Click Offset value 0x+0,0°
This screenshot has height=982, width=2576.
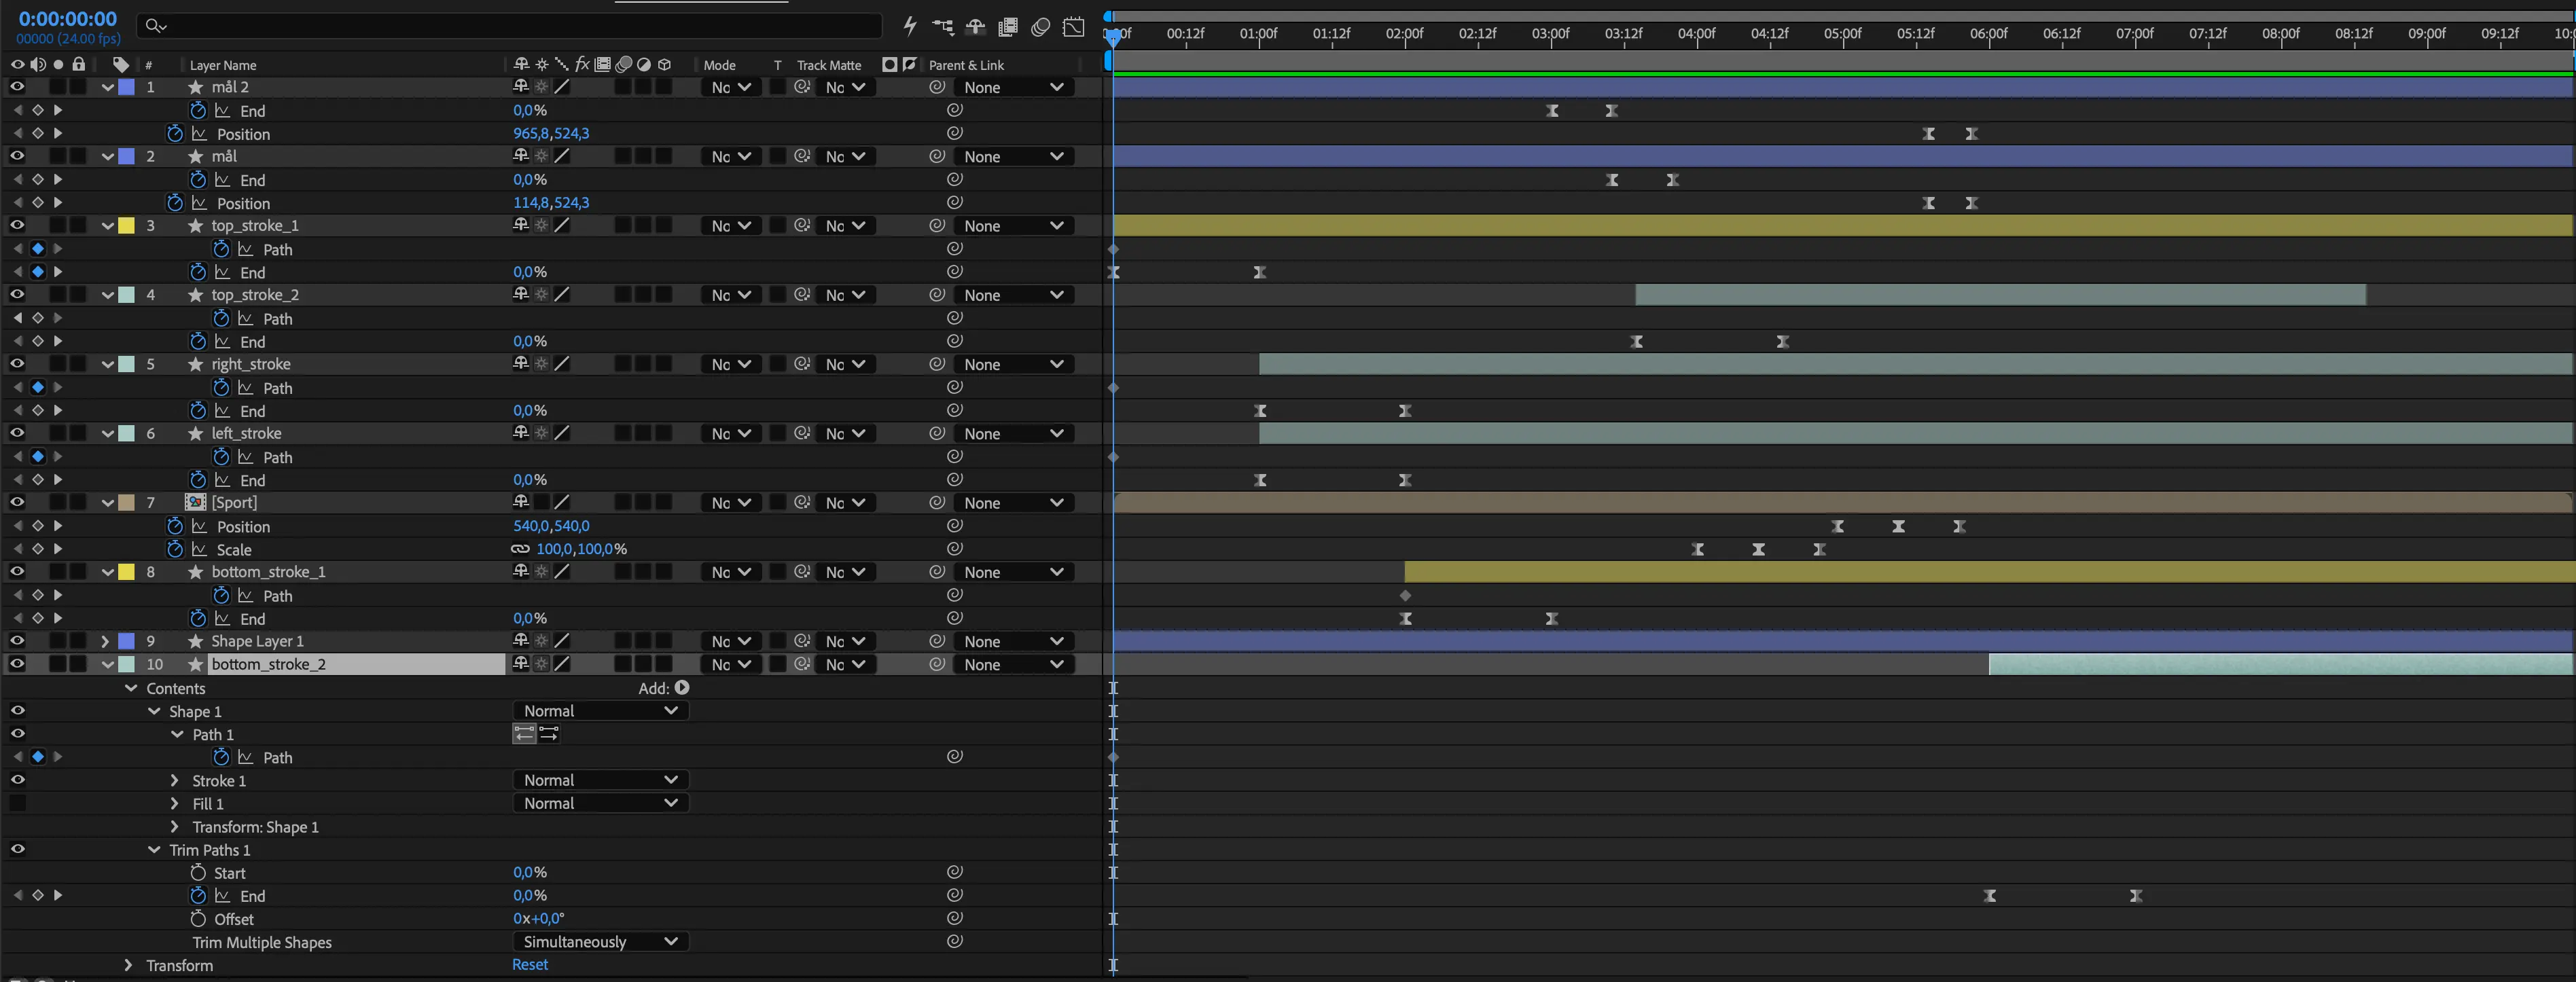pos(539,919)
